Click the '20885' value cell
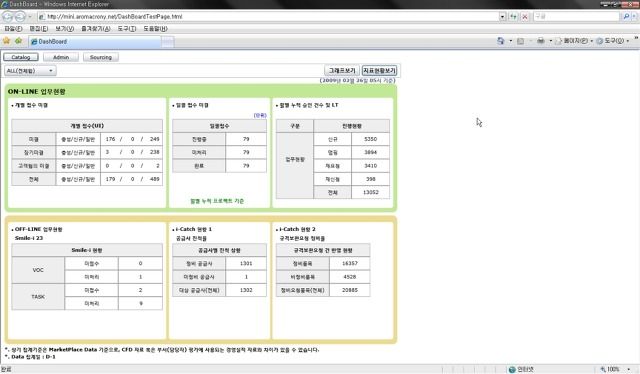Image resolution: width=640 pixels, height=374 pixels. tap(350, 290)
